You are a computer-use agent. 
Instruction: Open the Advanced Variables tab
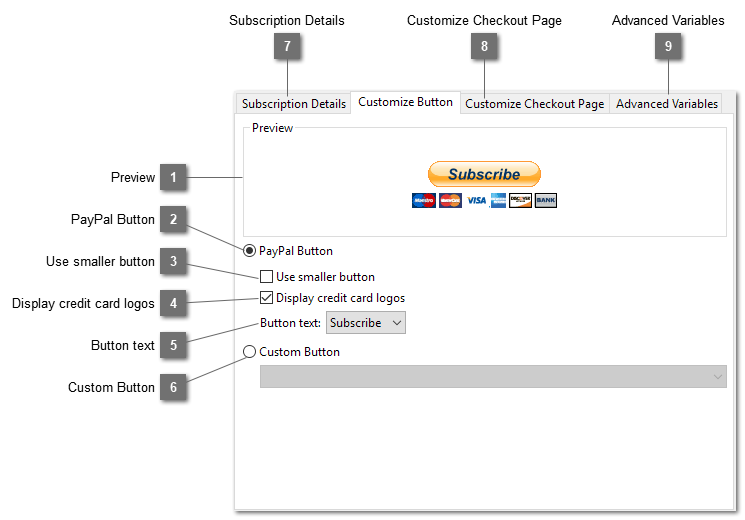tap(666, 104)
